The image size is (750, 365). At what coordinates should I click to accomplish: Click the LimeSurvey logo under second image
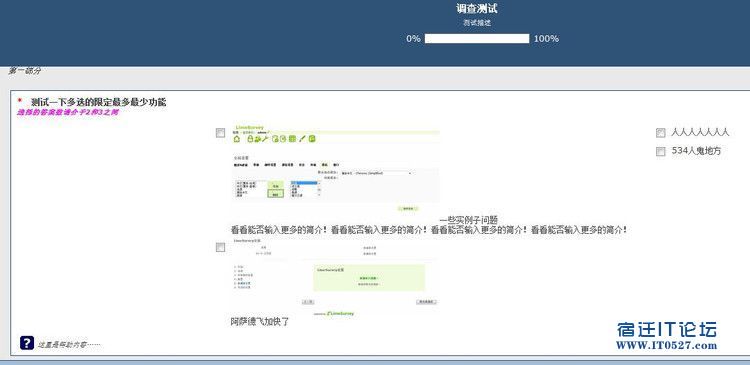pyautogui.click(x=340, y=313)
